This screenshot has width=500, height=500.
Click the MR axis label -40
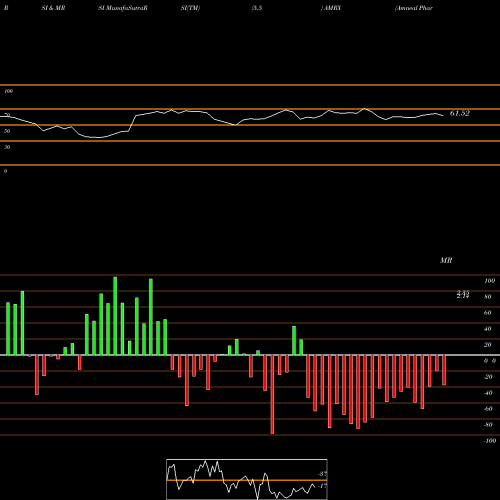tap(488, 393)
